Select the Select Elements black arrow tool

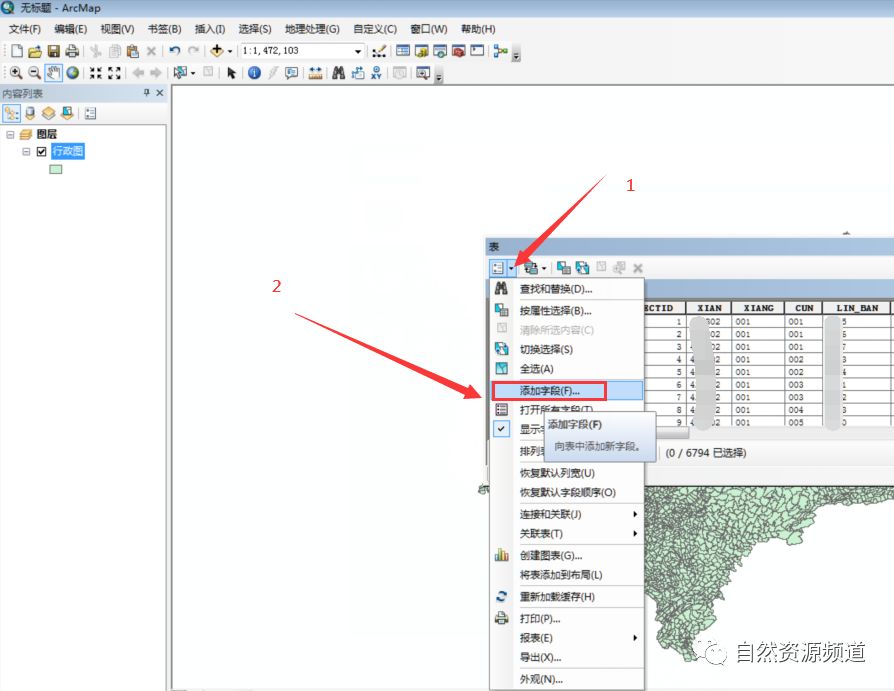(231, 73)
